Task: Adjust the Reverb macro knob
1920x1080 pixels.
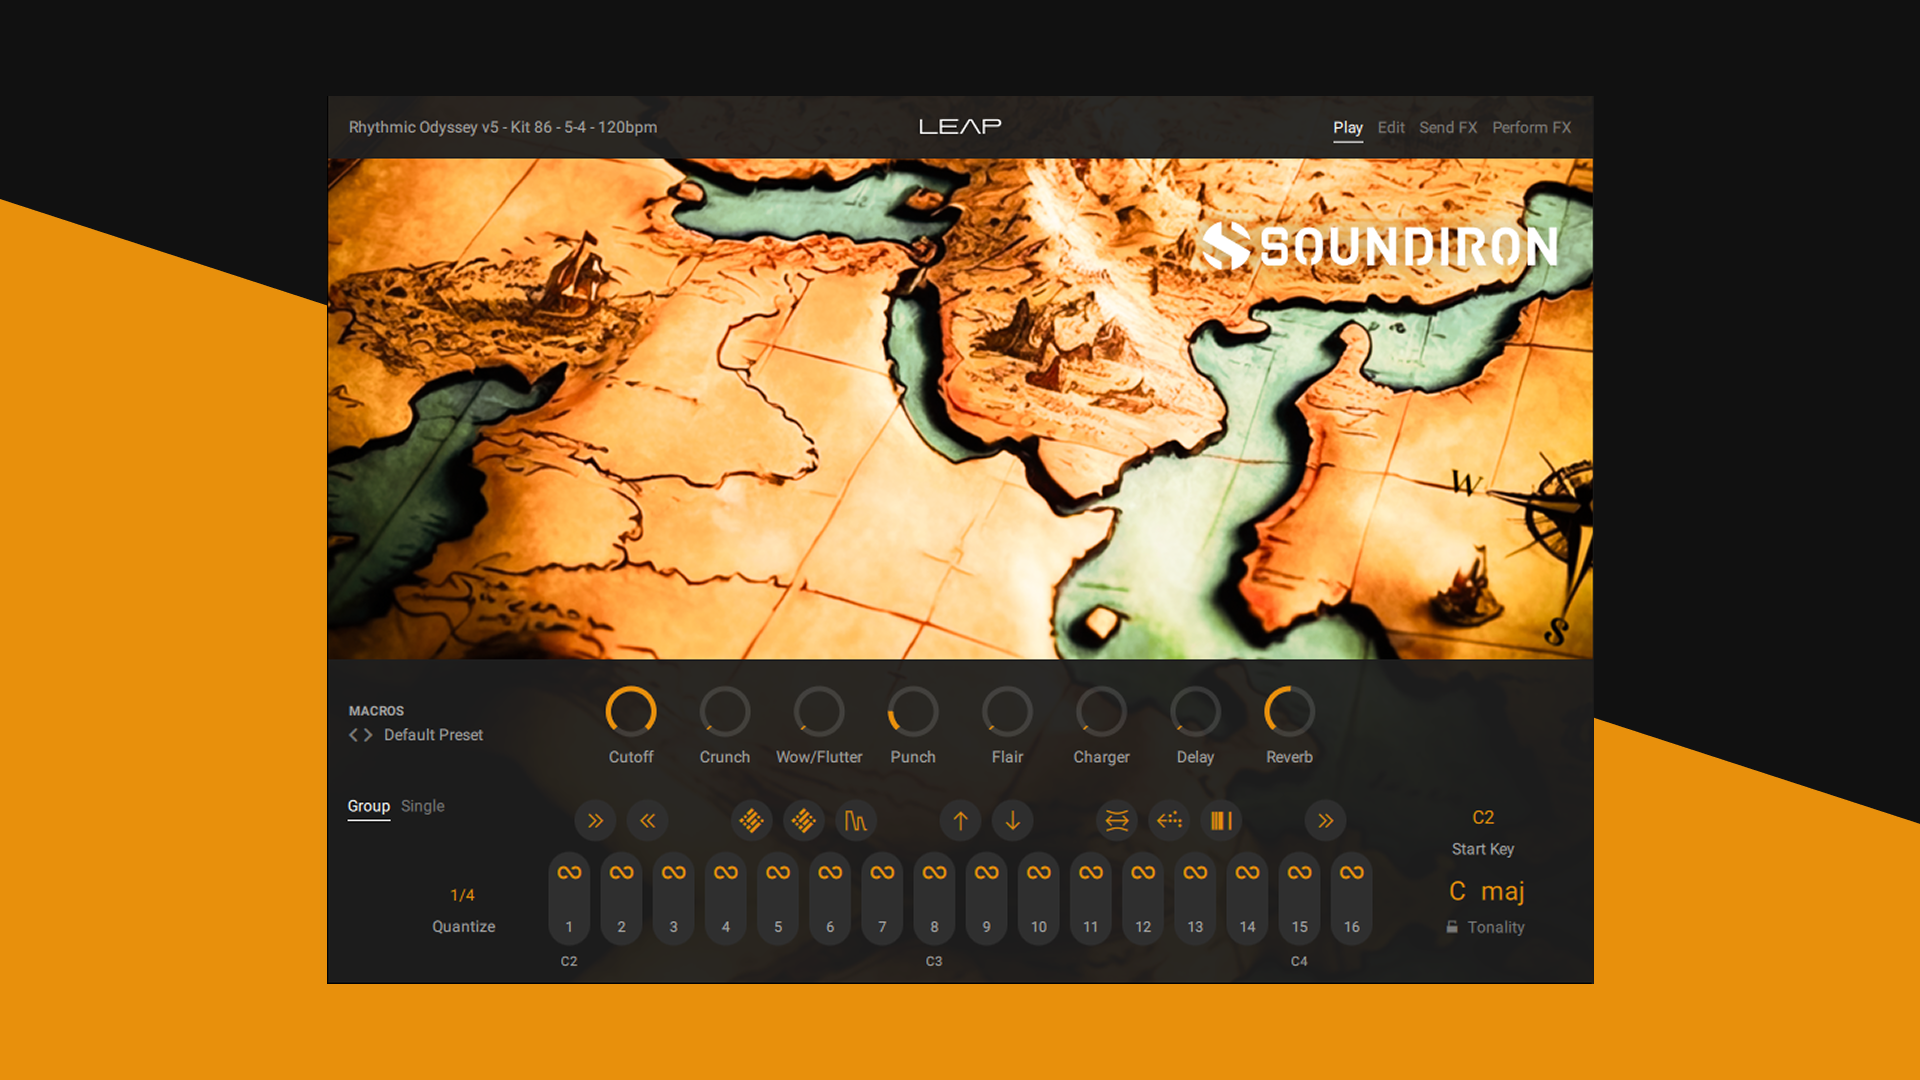Action: tap(1289, 711)
